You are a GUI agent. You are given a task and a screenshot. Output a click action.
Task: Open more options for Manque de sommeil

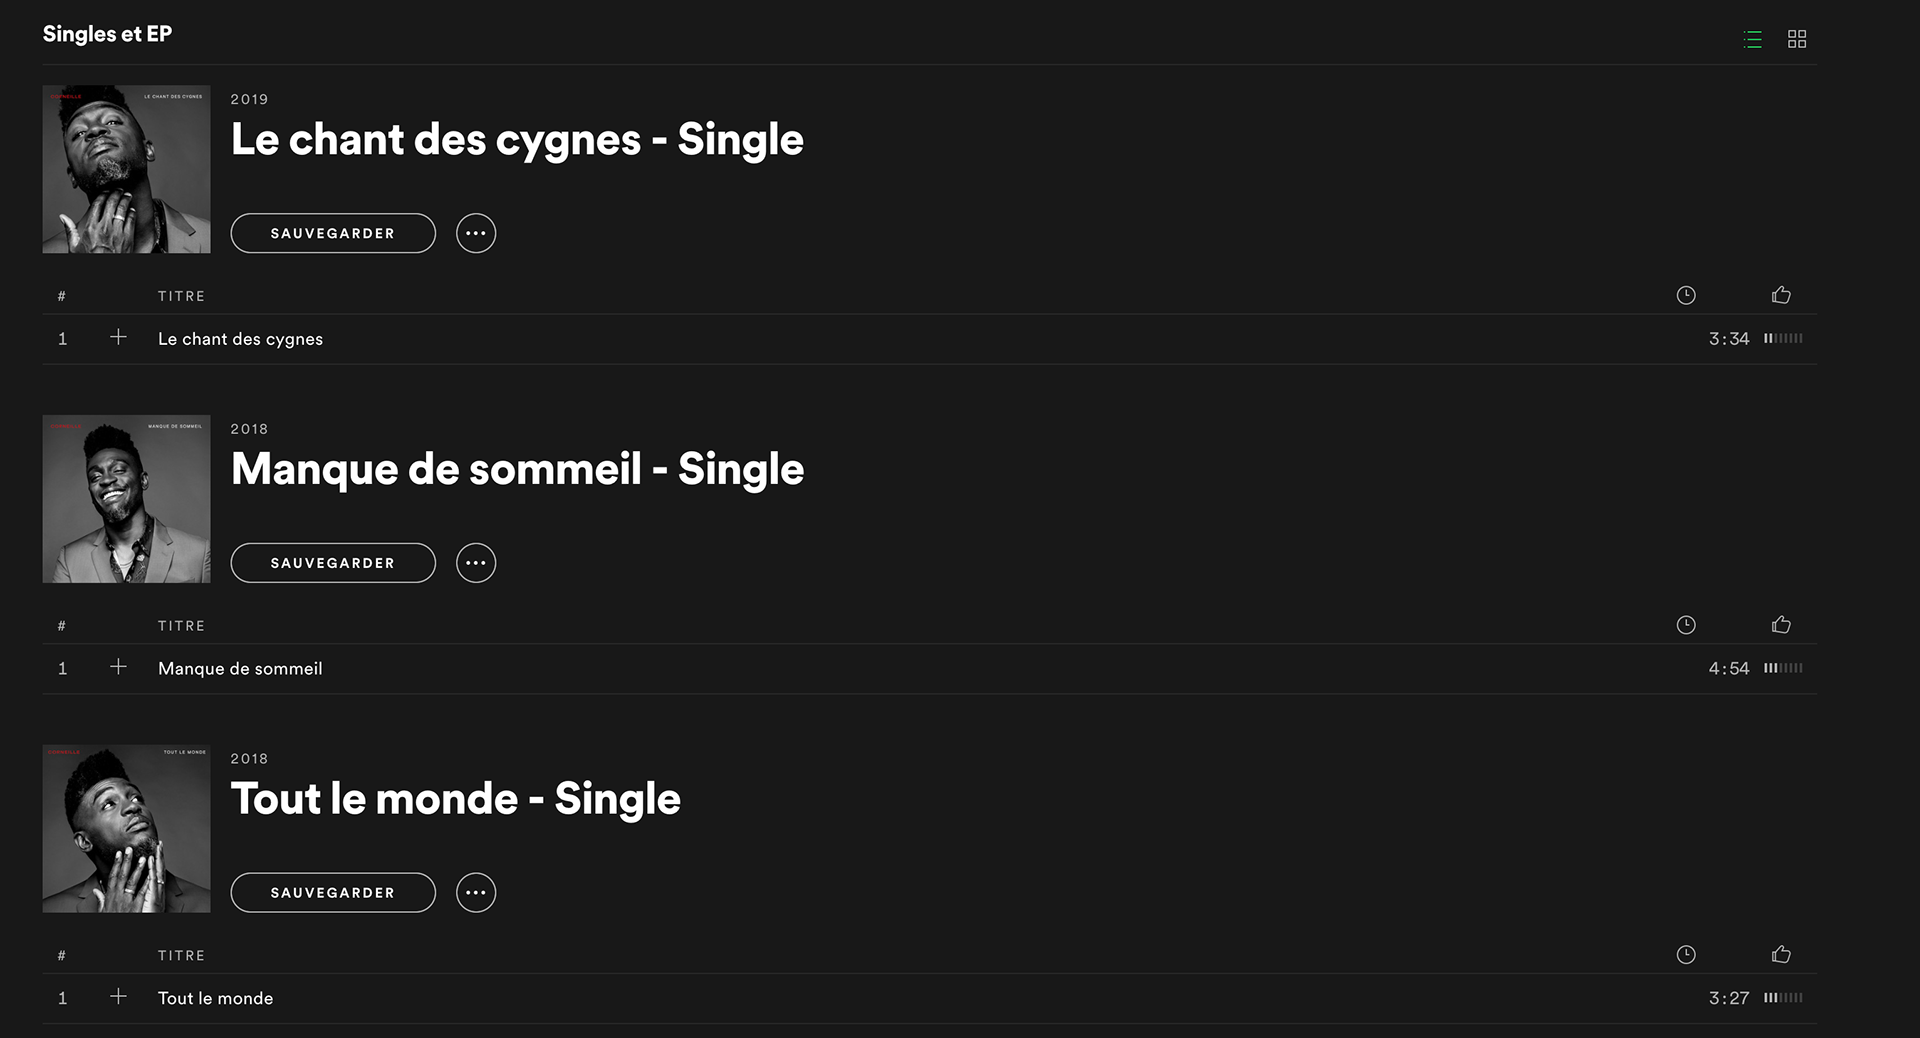[x=476, y=563]
